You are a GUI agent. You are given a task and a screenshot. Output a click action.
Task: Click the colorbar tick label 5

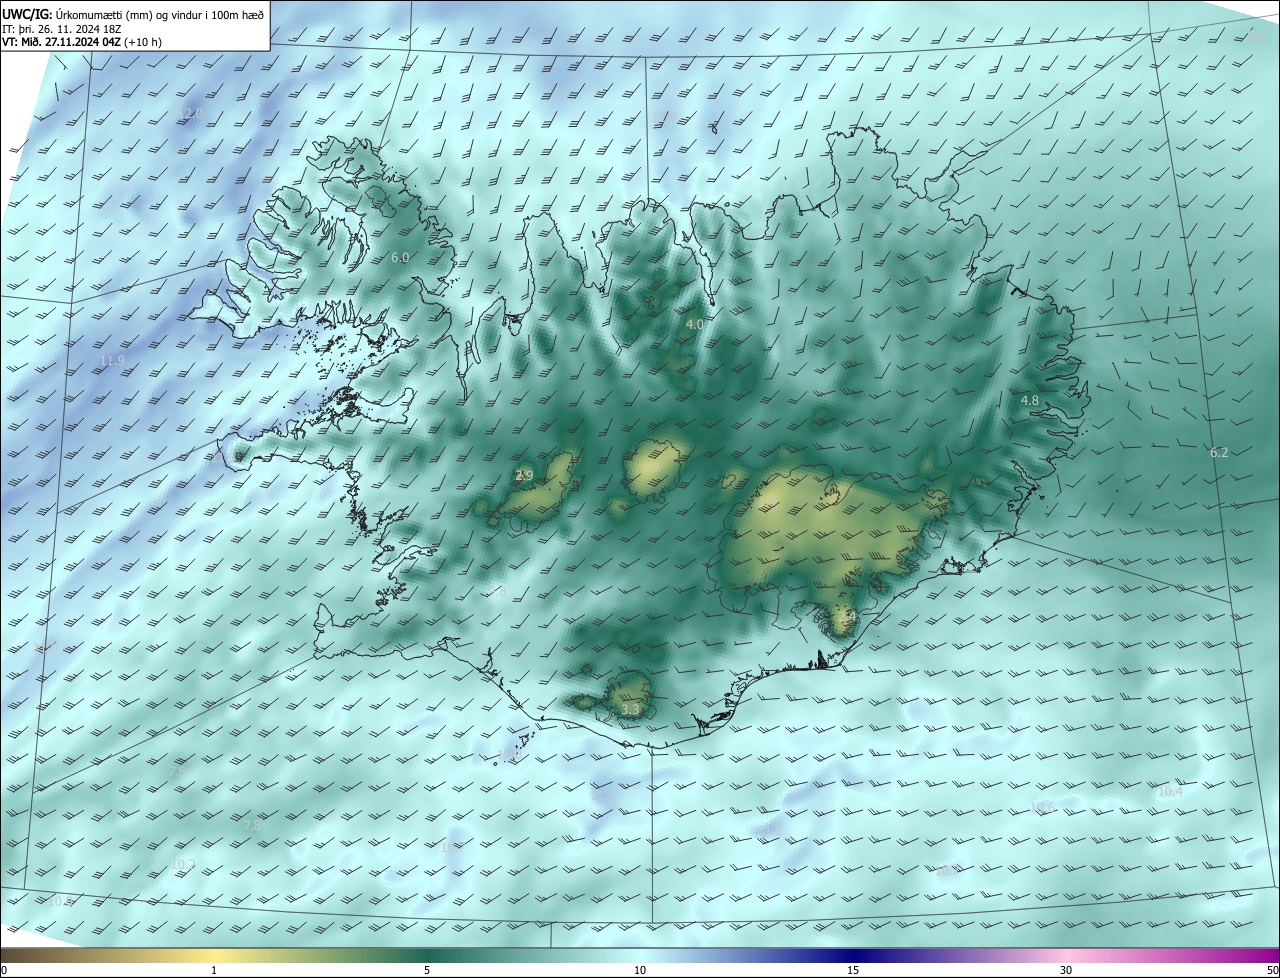click(x=427, y=970)
